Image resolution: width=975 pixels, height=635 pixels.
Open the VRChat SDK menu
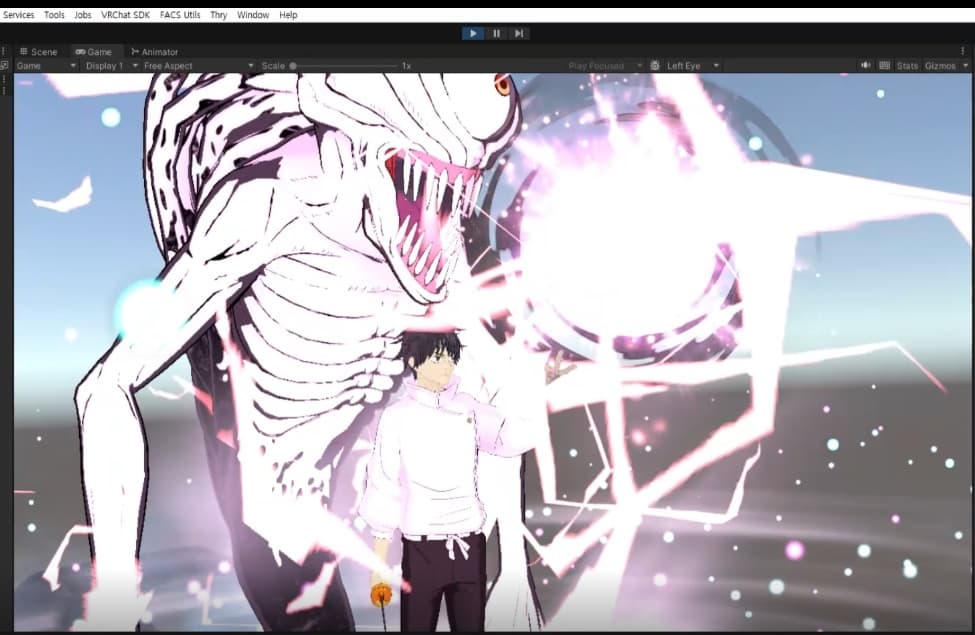tap(126, 15)
